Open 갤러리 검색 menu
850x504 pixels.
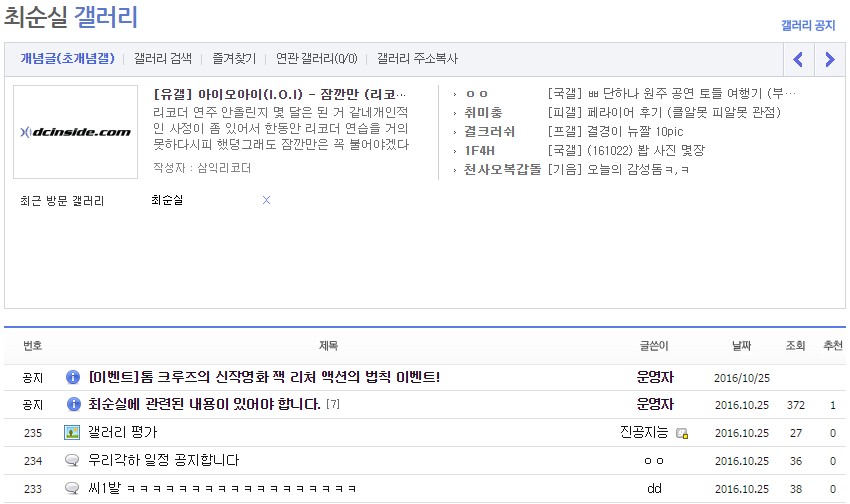(x=162, y=59)
